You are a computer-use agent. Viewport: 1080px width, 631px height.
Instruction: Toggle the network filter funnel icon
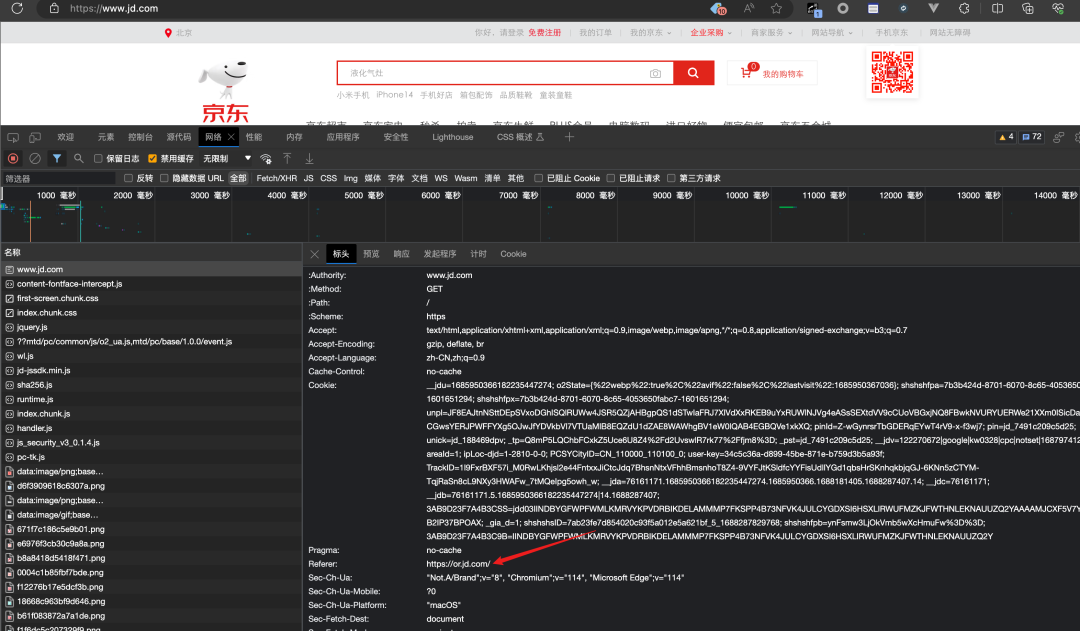click(57, 158)
